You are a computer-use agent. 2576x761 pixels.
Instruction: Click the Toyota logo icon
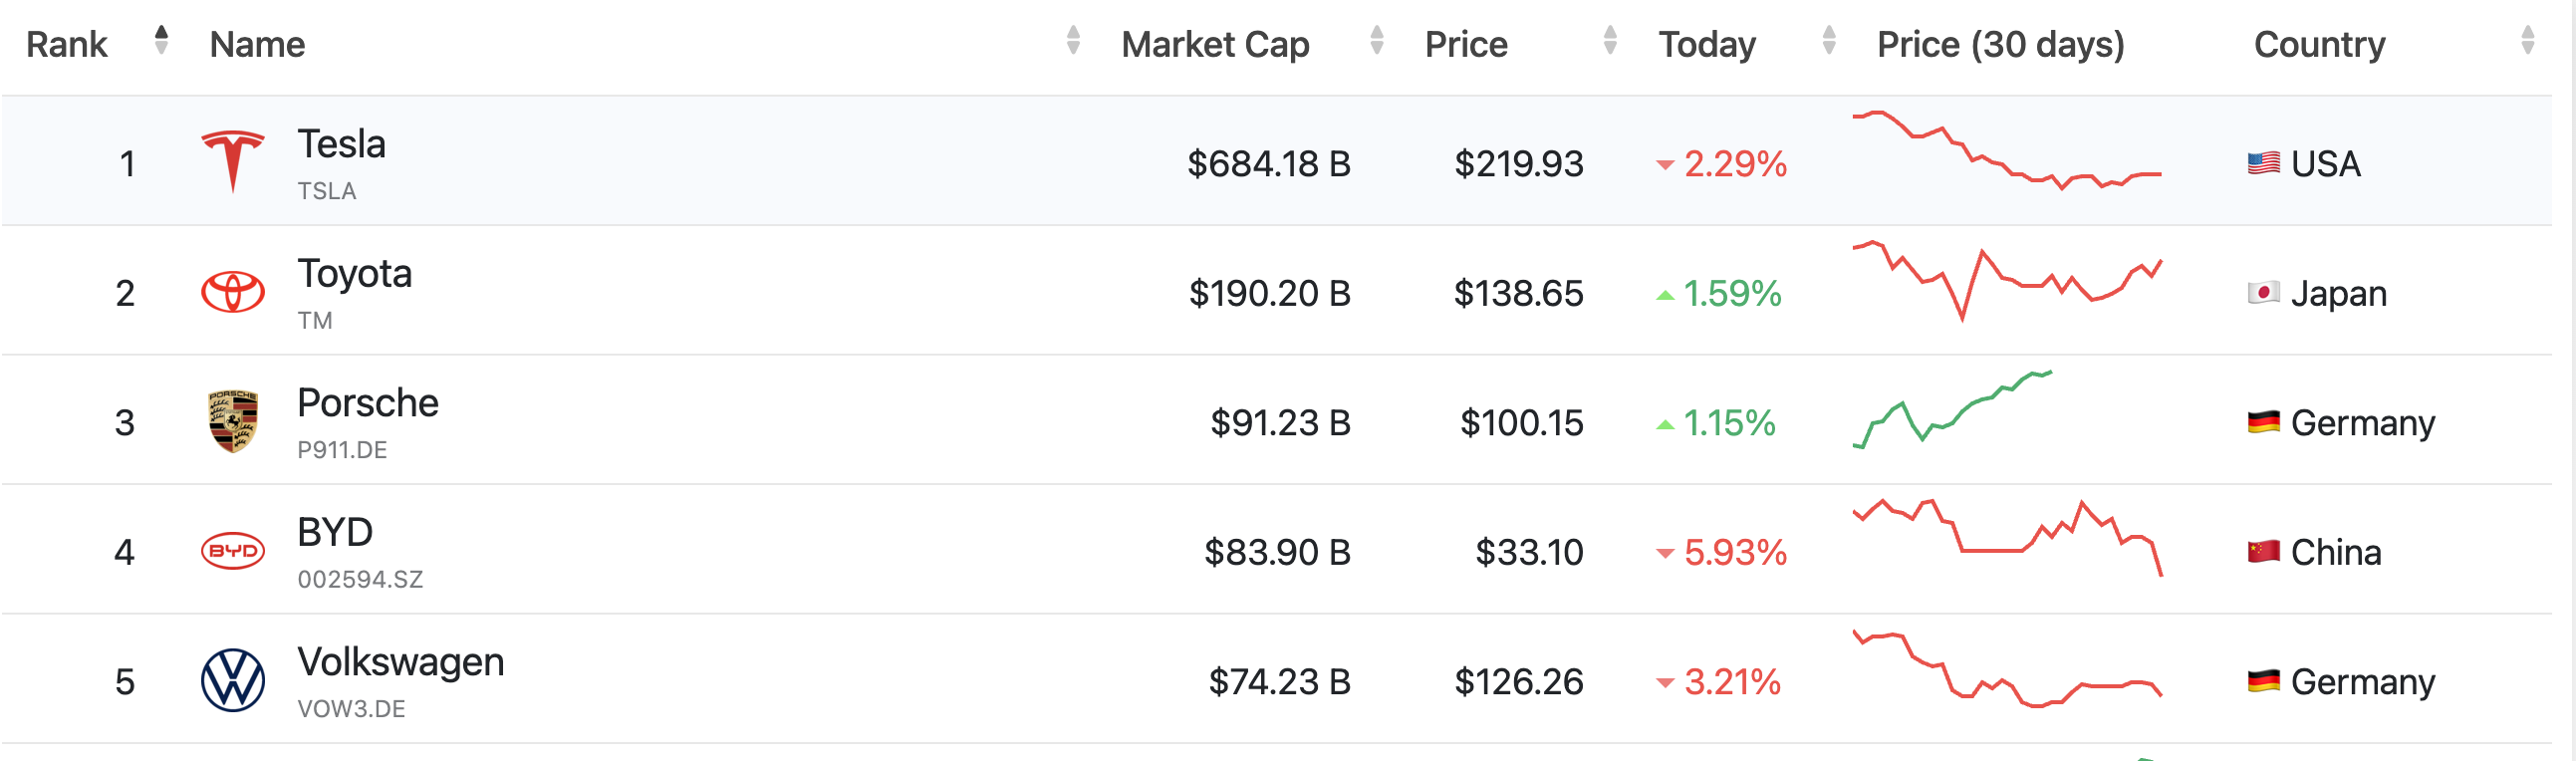click(232, 292)
